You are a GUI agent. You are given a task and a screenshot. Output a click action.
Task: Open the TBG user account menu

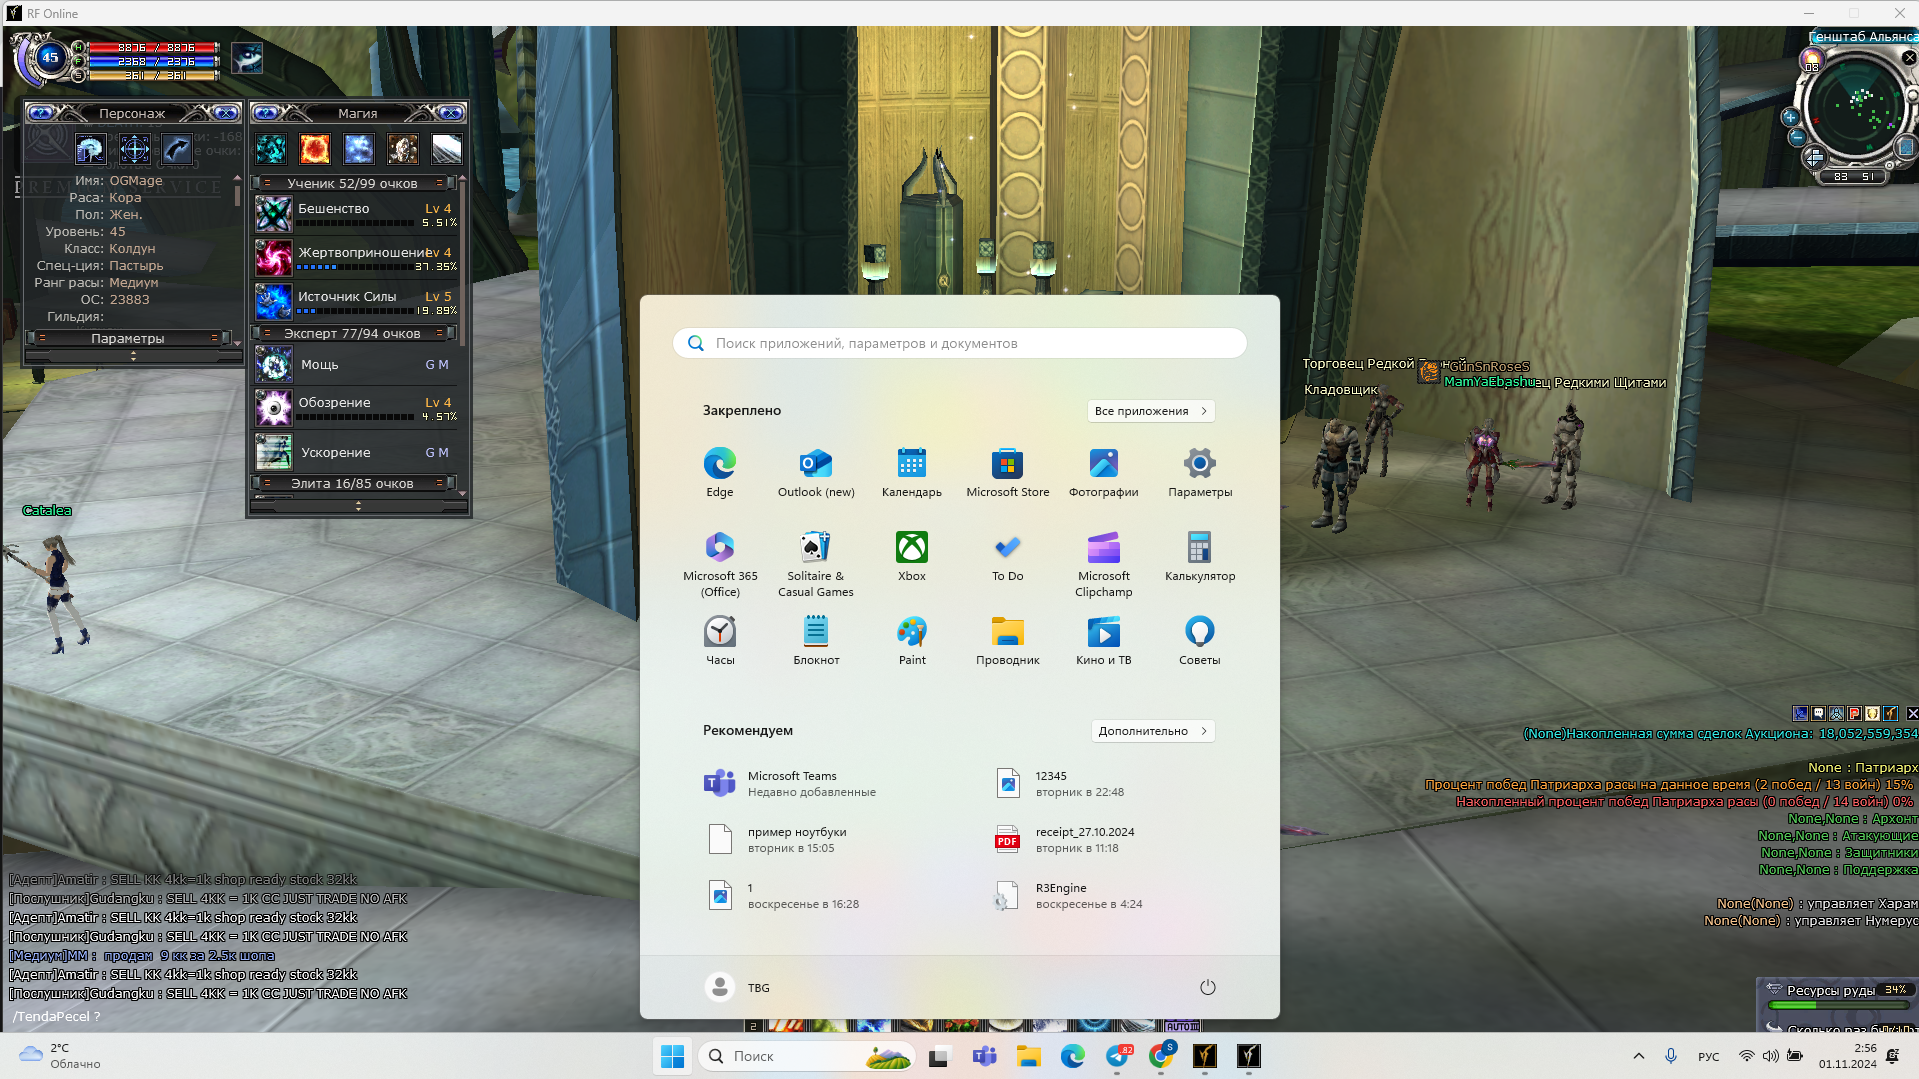pyautogui.click(x=738, y=988)
